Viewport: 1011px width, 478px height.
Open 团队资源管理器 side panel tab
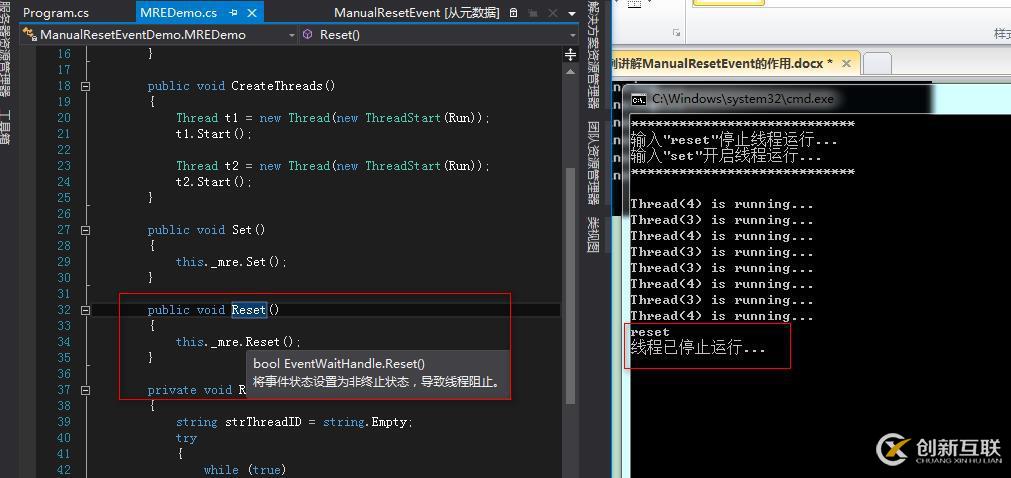[594, 161]
